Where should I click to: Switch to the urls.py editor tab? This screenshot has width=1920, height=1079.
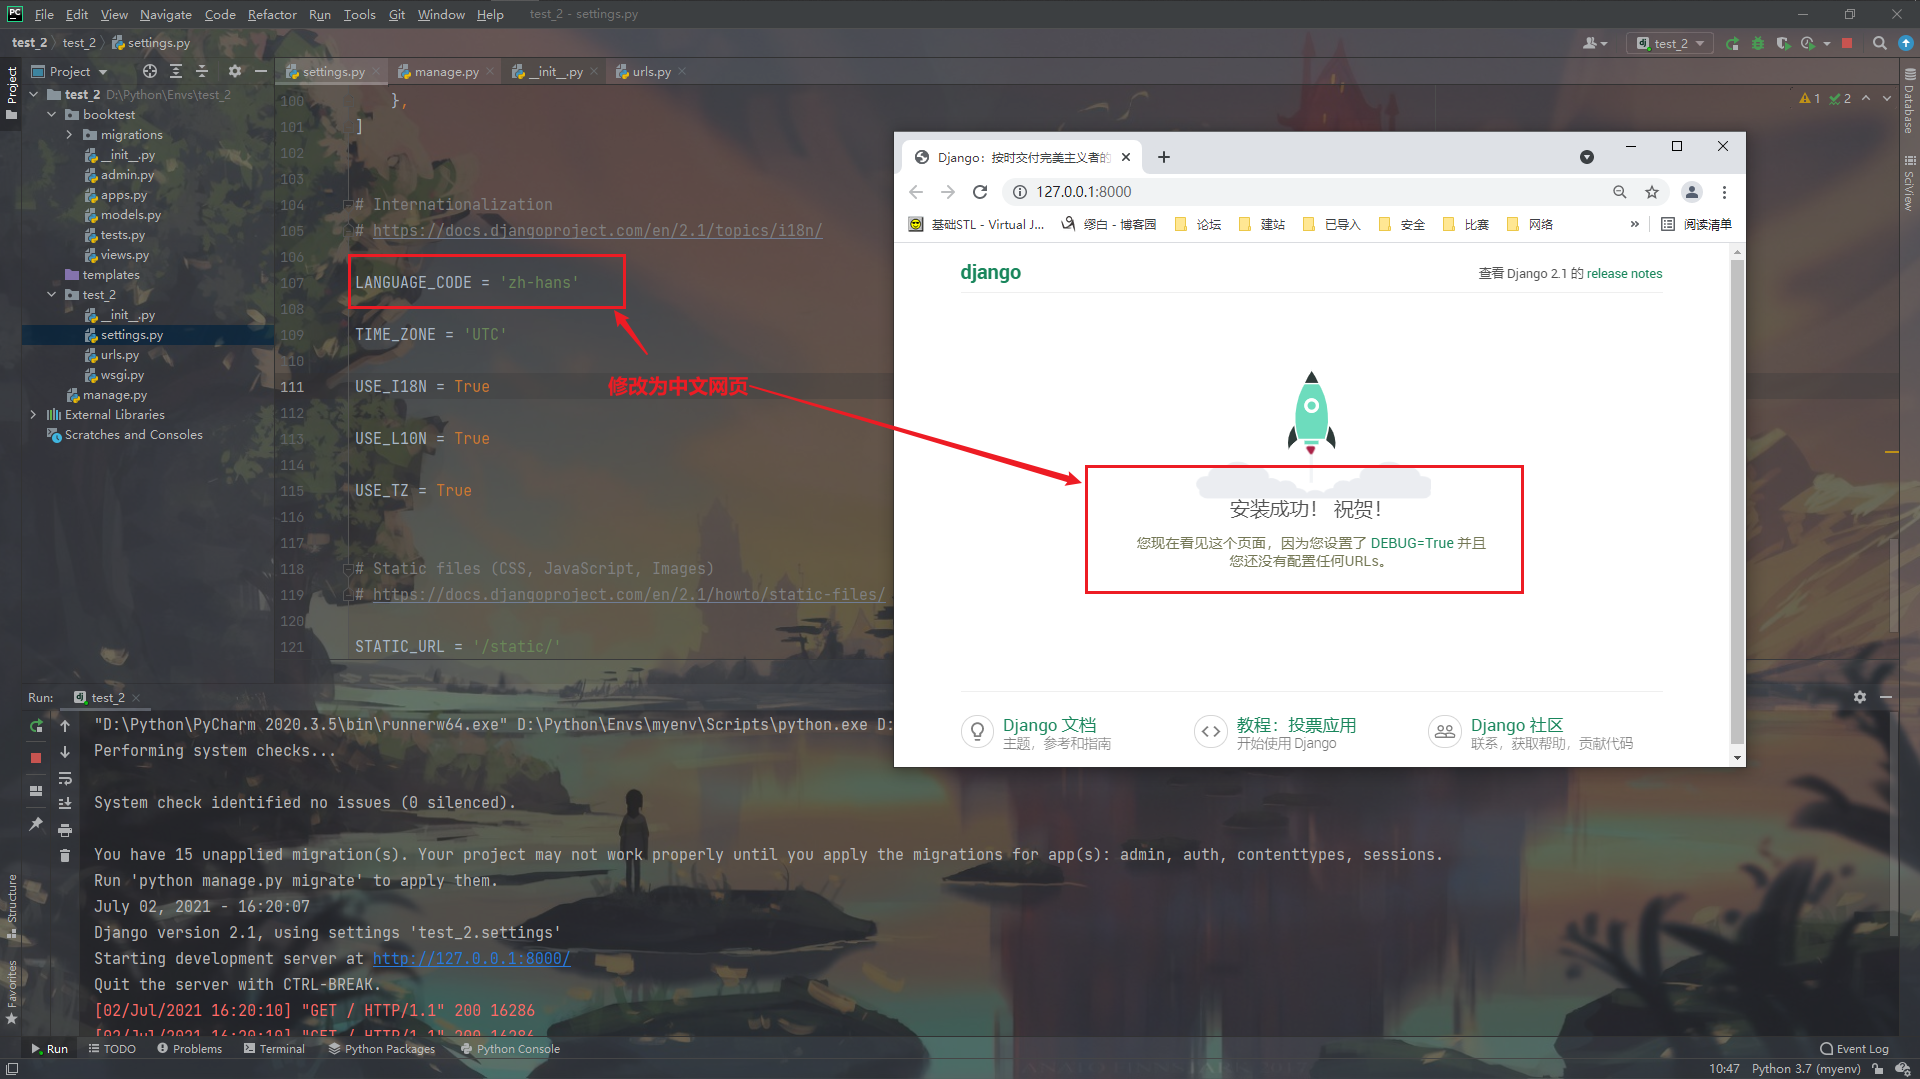[x=651, y=72]
